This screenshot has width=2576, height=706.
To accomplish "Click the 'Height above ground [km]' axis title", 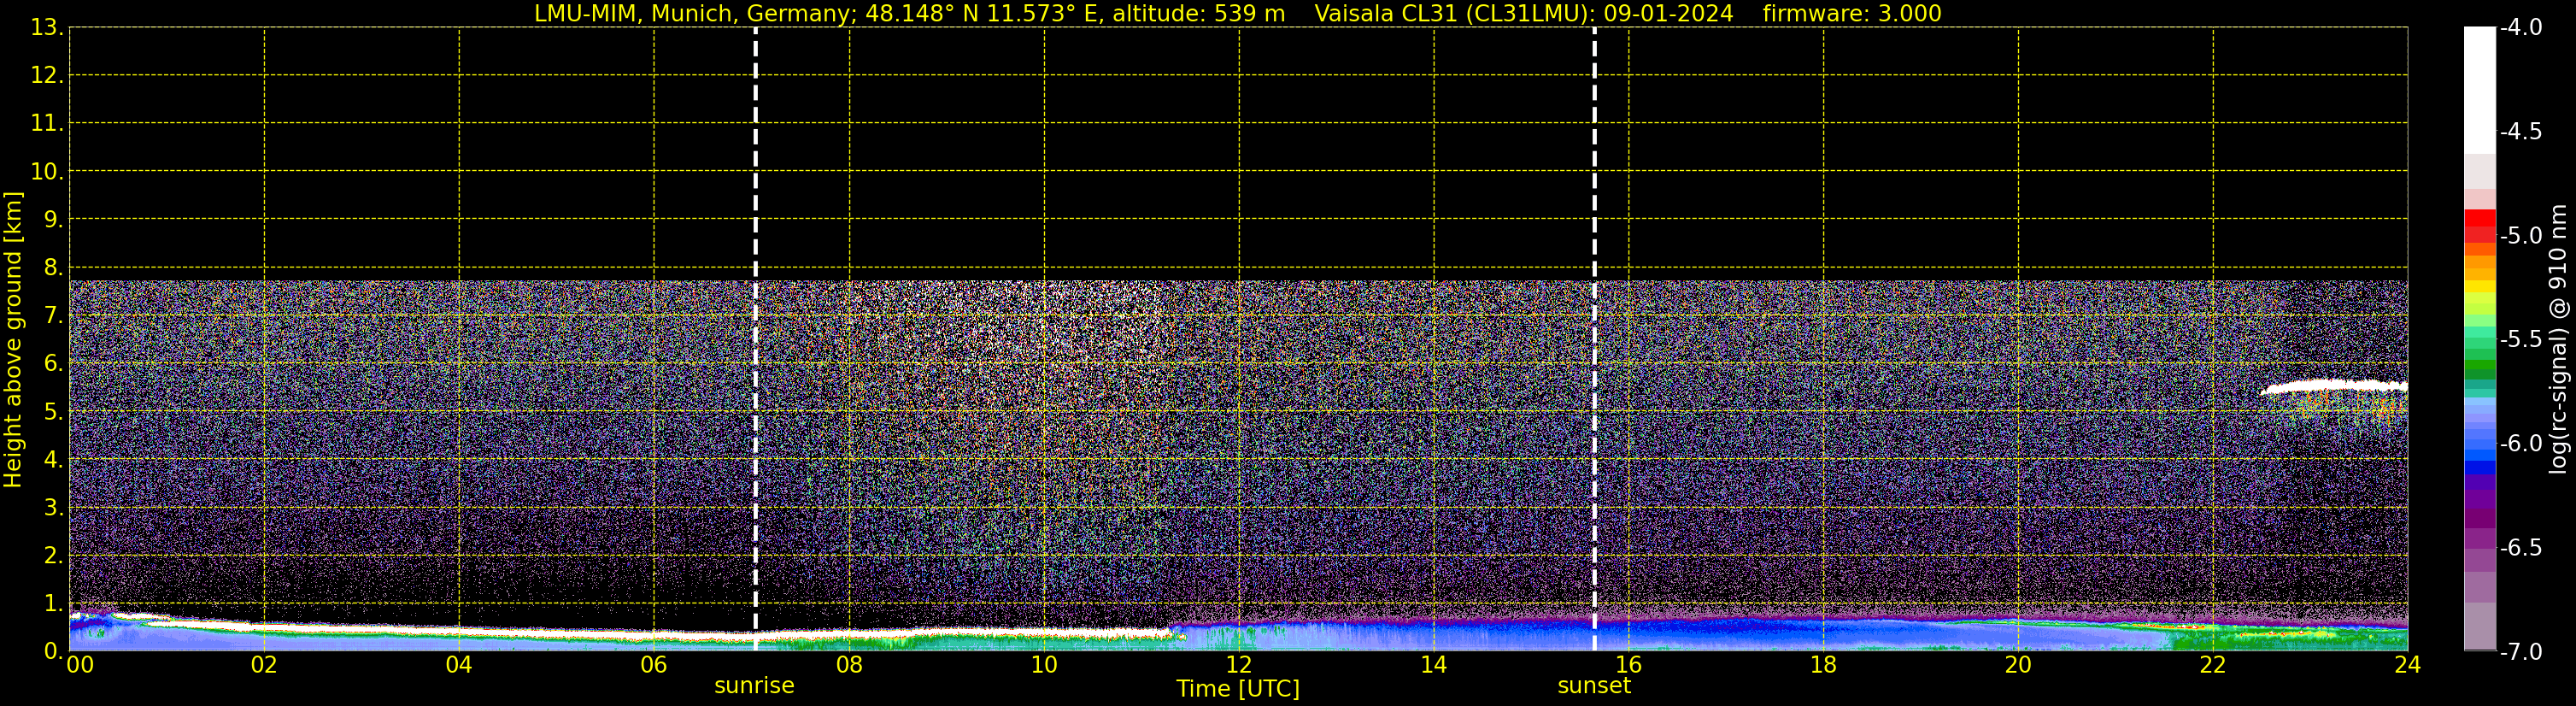I will [x=12, y=340].
